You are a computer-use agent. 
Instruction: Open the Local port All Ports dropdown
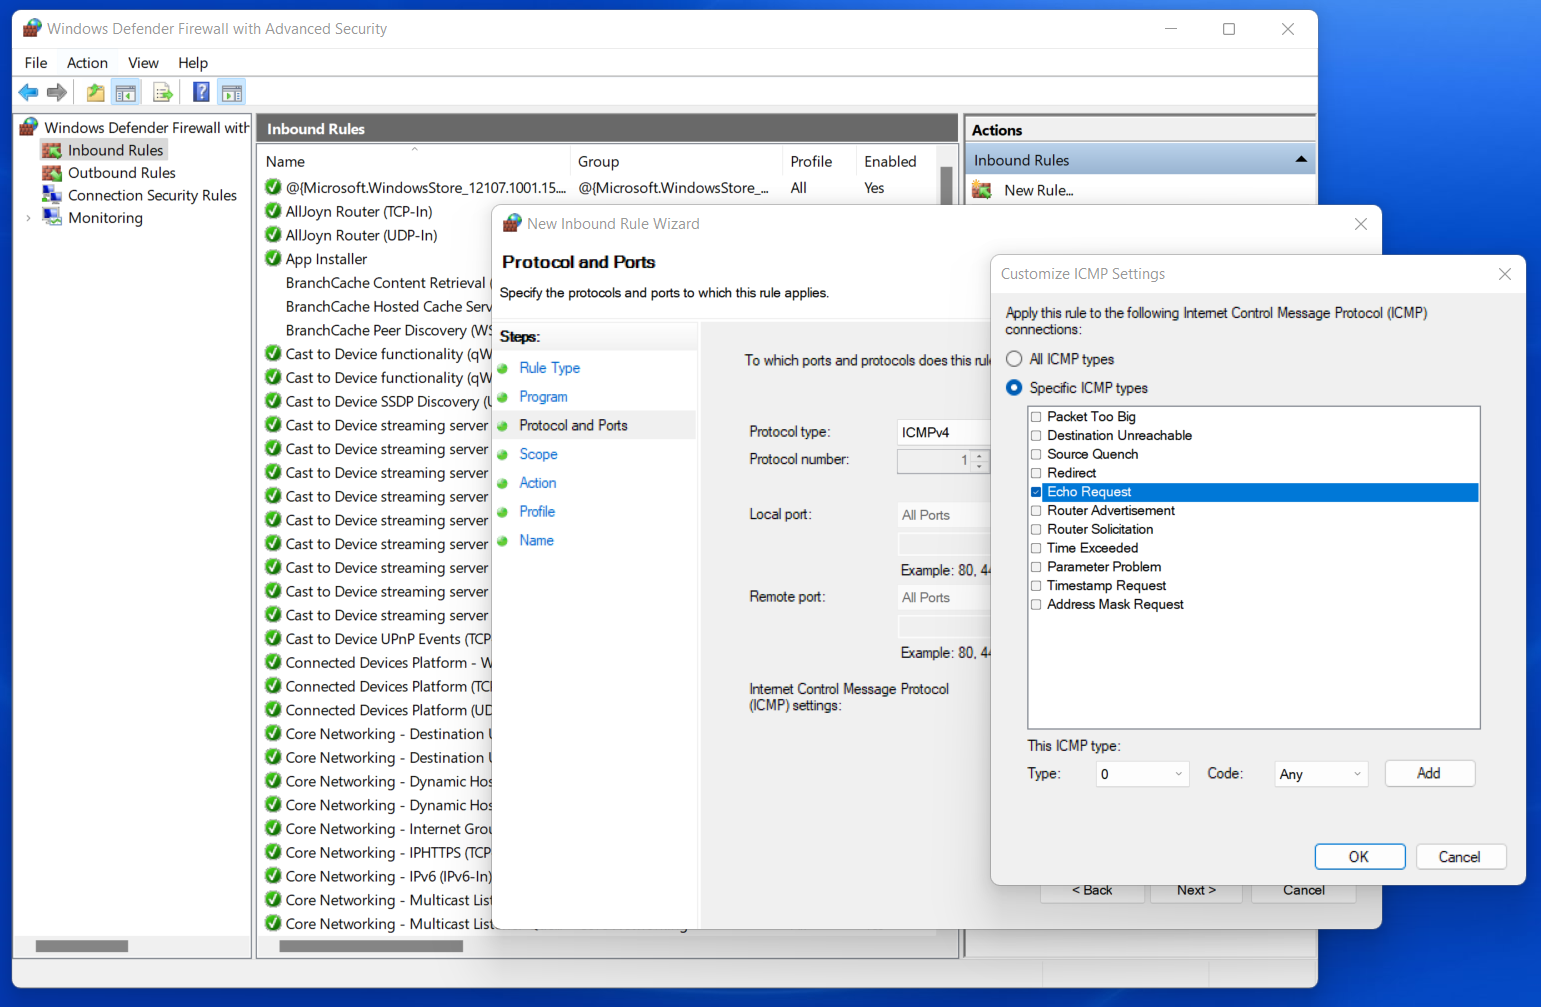[x=943, y=515]
